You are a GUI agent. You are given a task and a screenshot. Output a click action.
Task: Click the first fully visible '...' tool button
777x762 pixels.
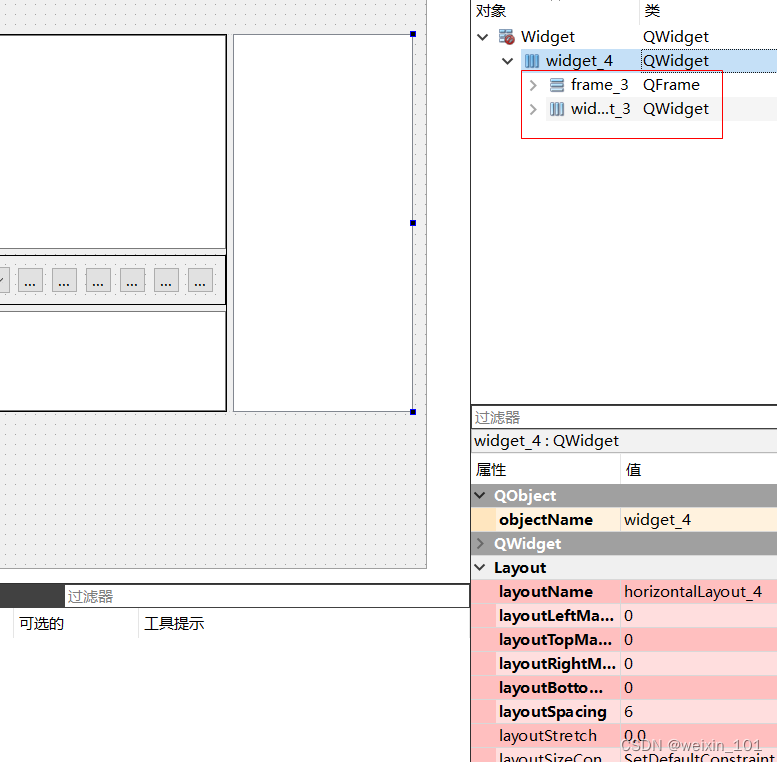[x=30, y=280]
